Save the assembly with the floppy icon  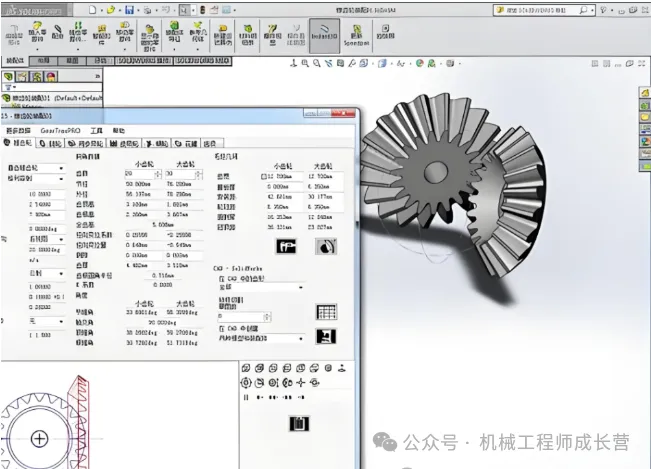tap(129, 10)
